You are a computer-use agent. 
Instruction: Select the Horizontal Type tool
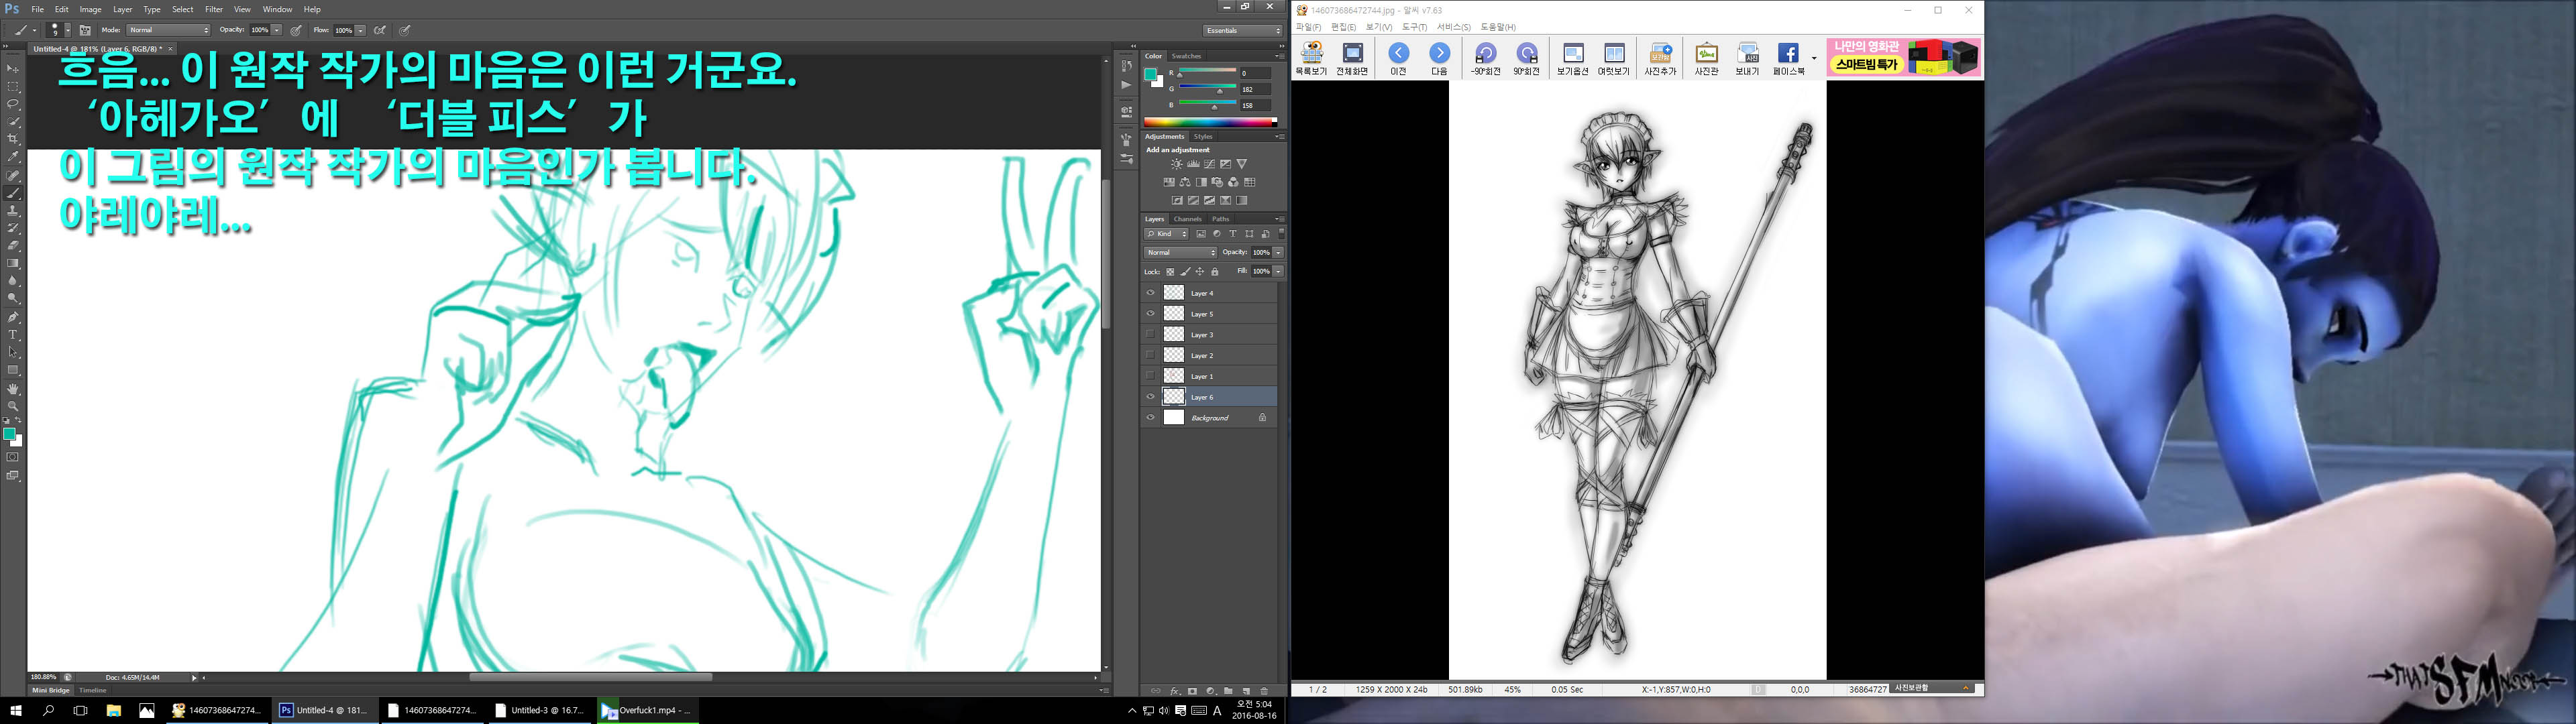coord(13,335)
